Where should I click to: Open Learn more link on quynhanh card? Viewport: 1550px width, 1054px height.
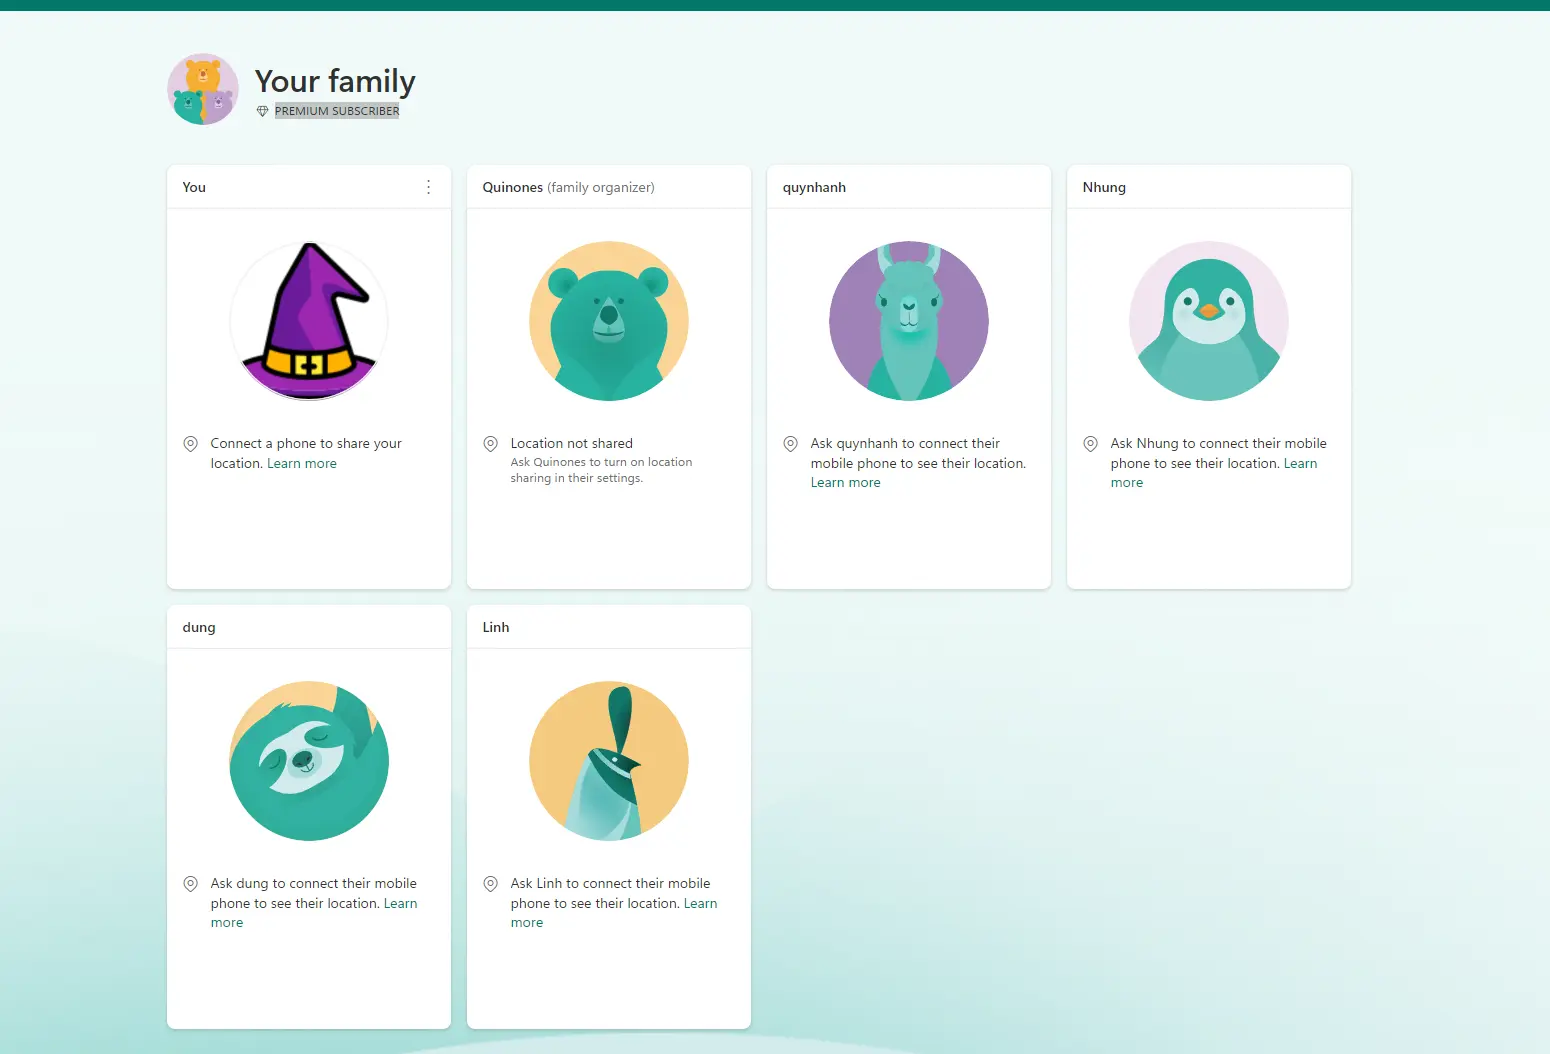[x=846, y=483]
